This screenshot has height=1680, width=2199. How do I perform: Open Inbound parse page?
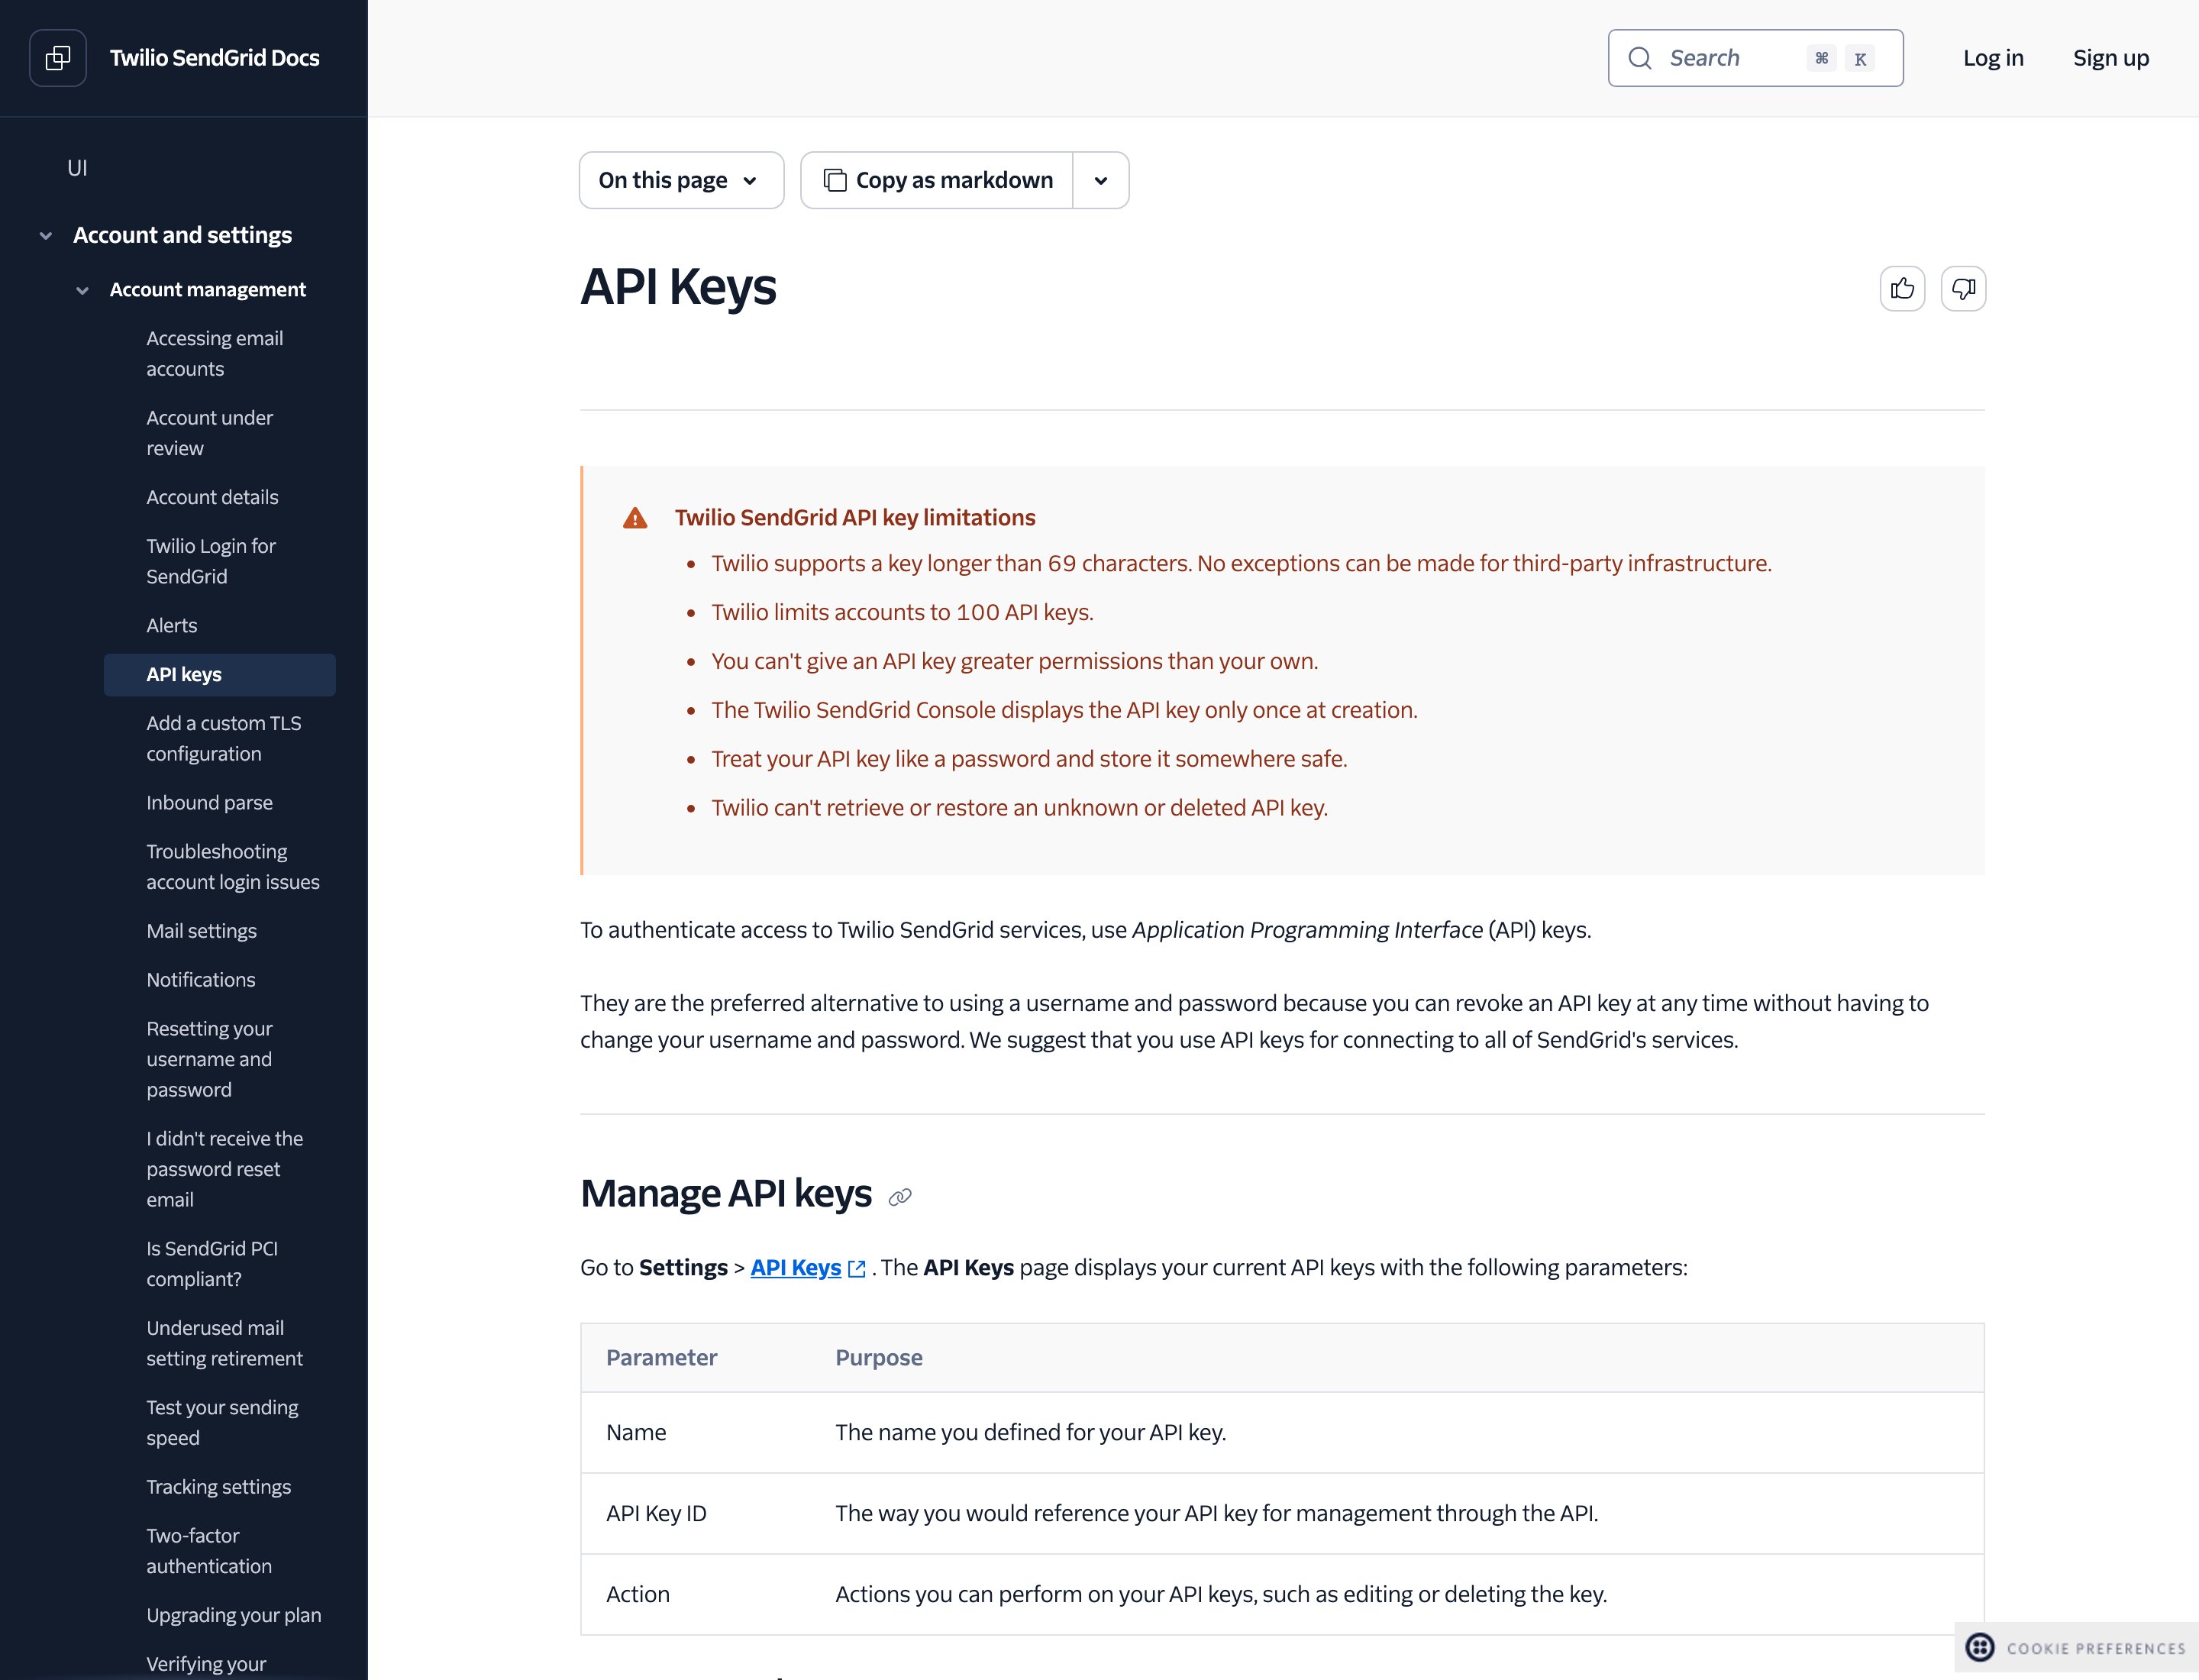[x=210, y=803]
